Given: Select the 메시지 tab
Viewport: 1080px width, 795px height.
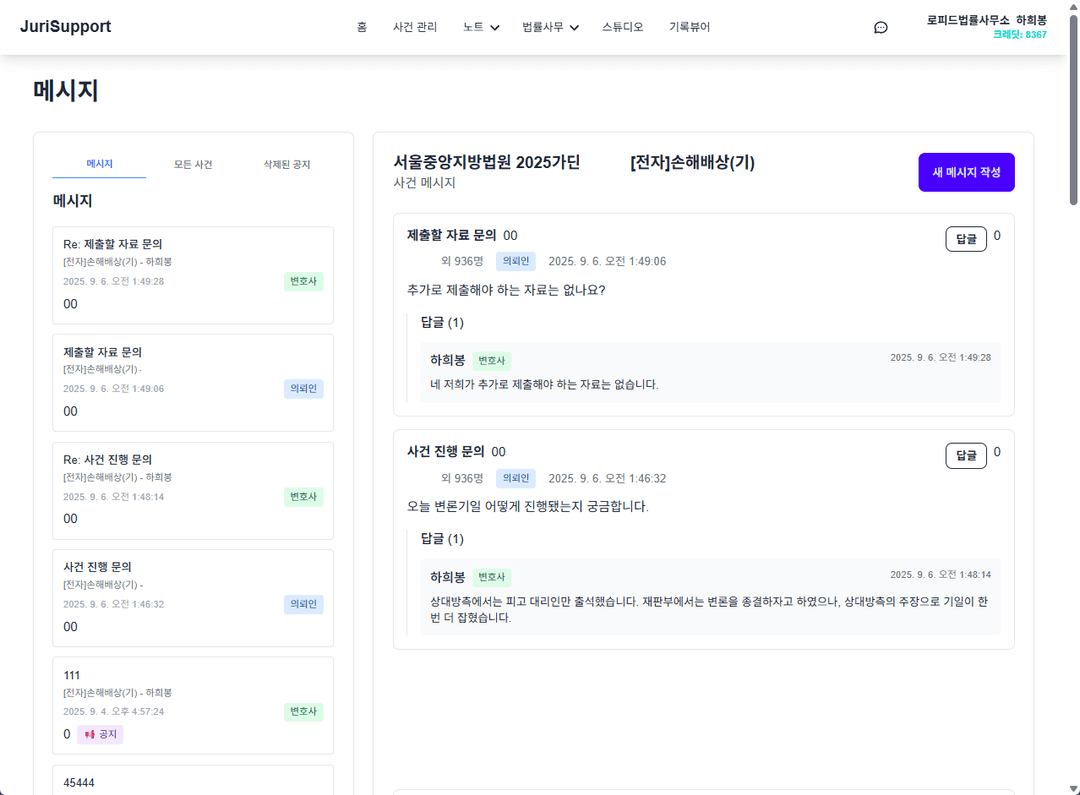Looking at the screenshot, I should pyautogui.click(x=99, y=164).
